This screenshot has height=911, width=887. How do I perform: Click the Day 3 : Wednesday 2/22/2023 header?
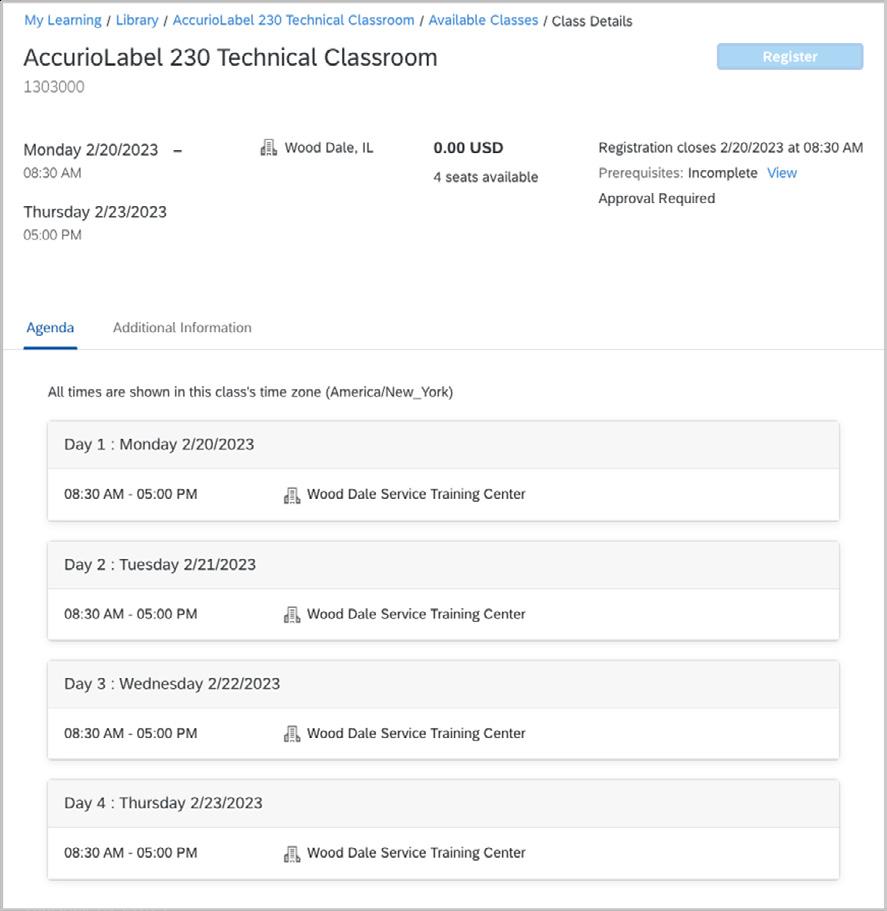point(172,684)
